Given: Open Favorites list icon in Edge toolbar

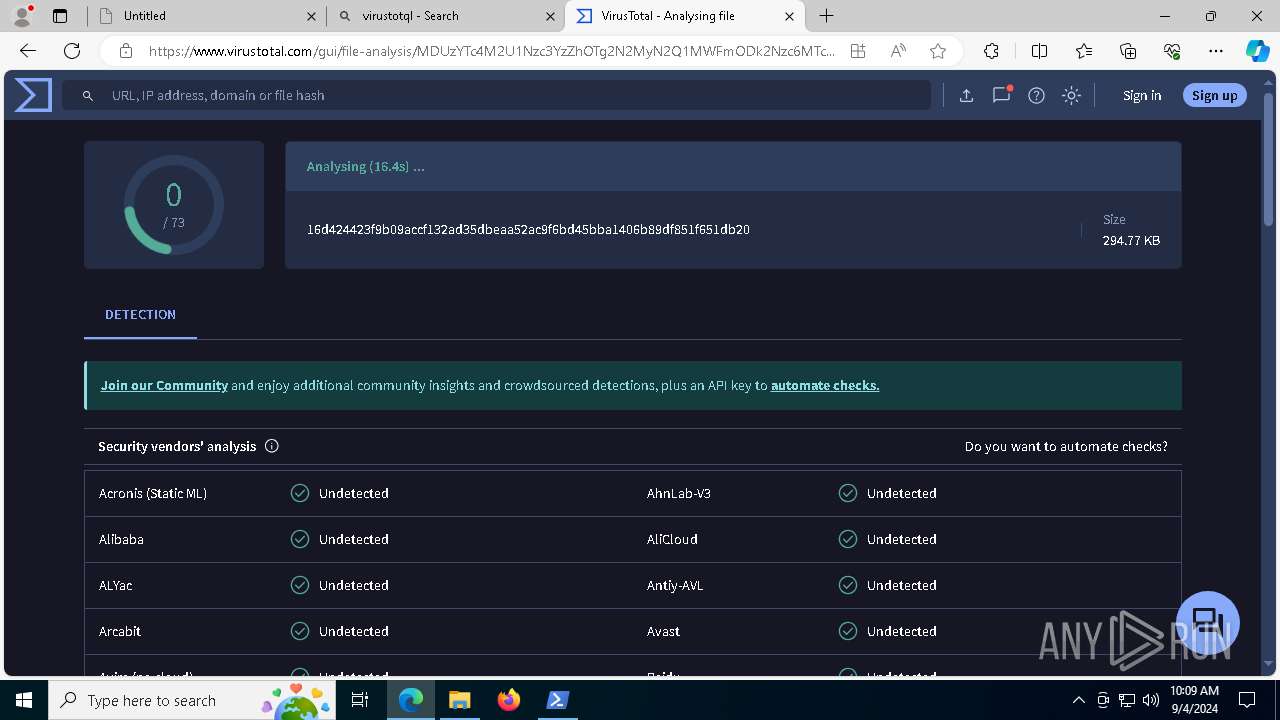Looking at the screenshot, I should [x=1084, y=51].
